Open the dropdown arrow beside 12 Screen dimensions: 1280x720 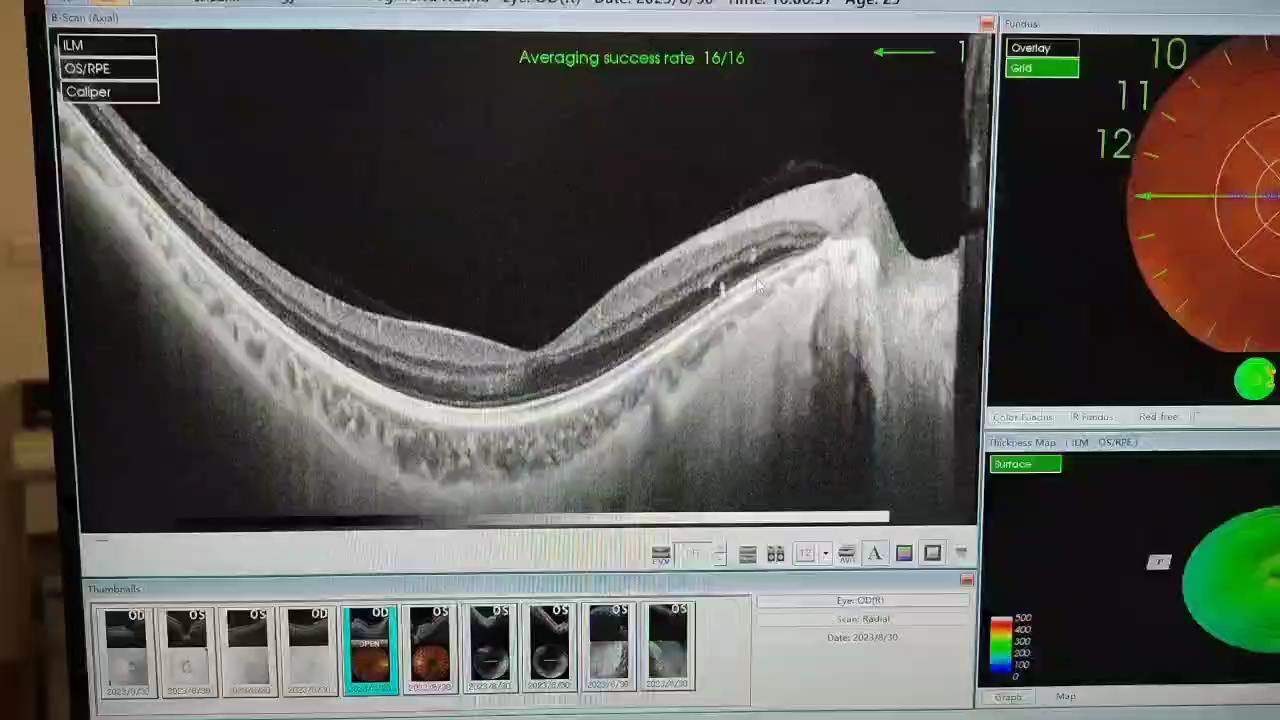point(825,554)
